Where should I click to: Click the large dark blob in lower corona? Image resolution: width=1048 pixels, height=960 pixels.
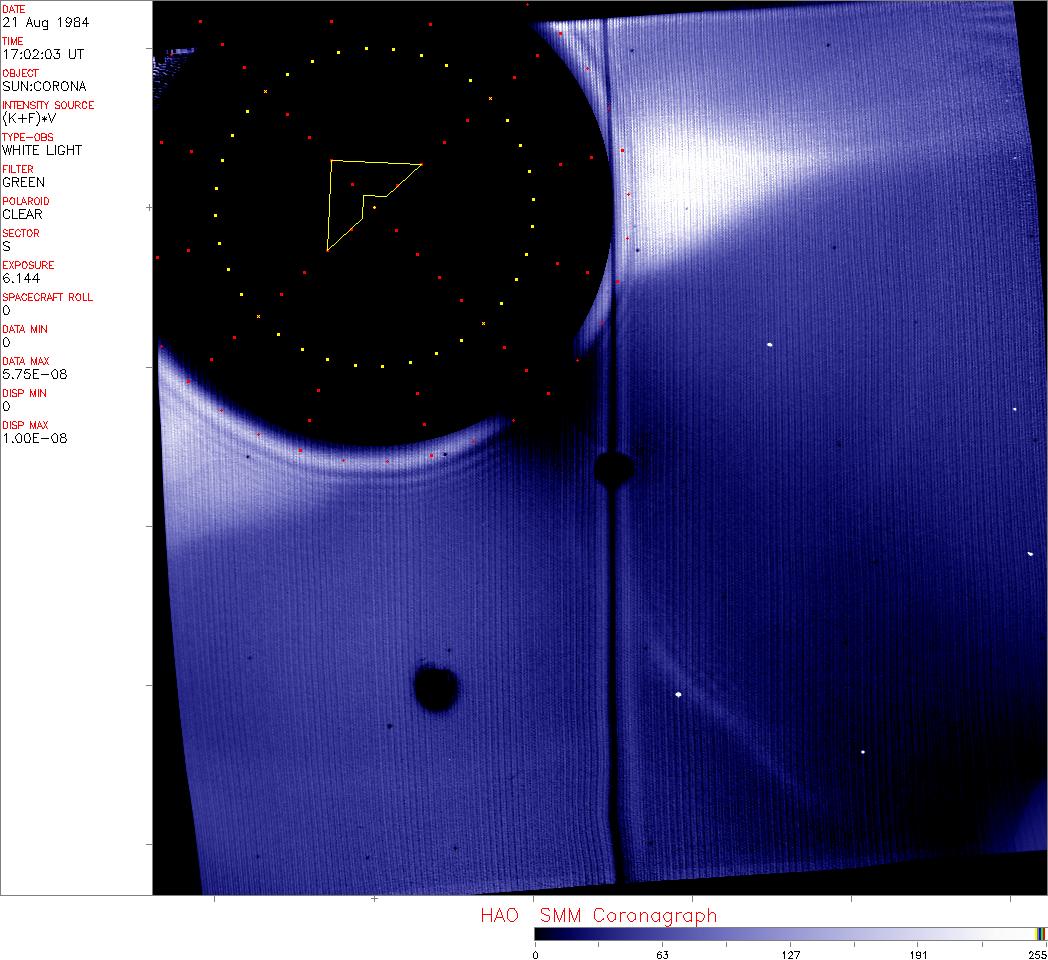[436, 688]
